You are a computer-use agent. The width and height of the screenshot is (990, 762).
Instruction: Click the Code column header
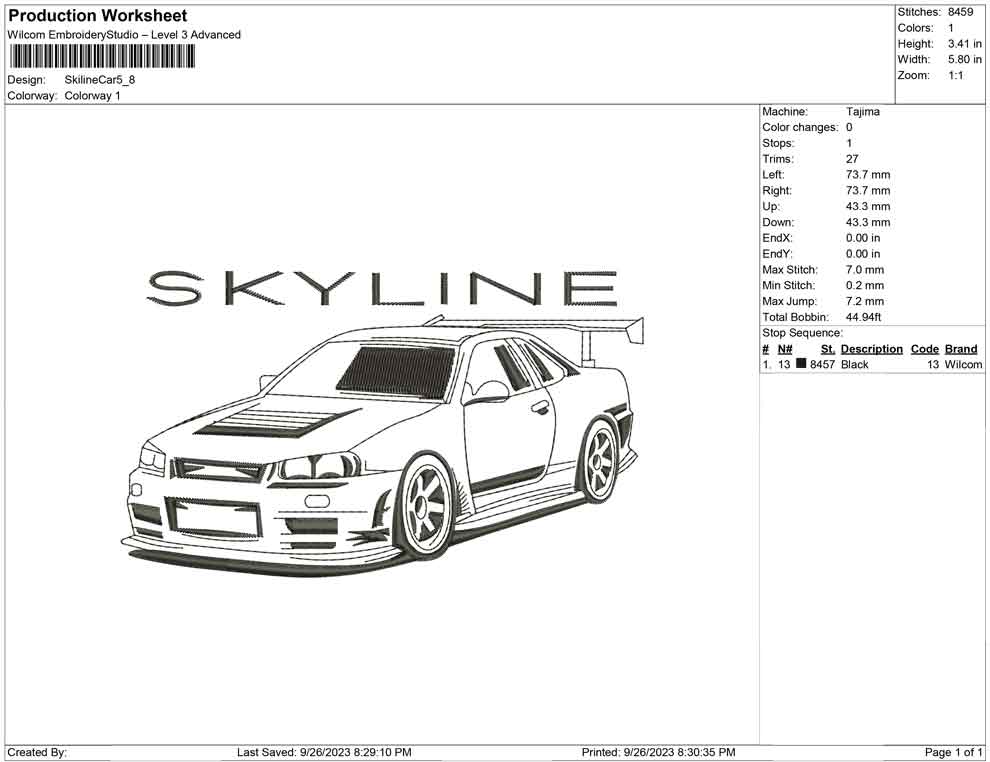pos(925,349)
